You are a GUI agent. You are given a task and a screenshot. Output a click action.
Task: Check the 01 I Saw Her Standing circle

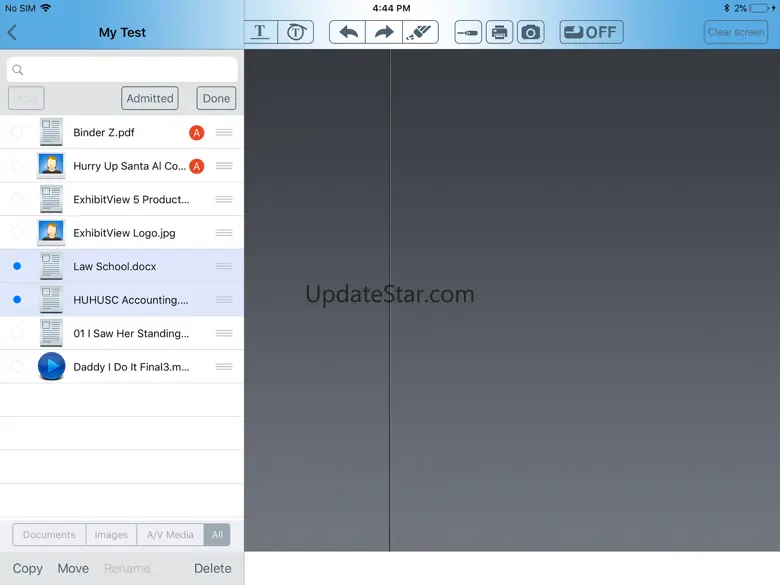[x=17, y=333]
